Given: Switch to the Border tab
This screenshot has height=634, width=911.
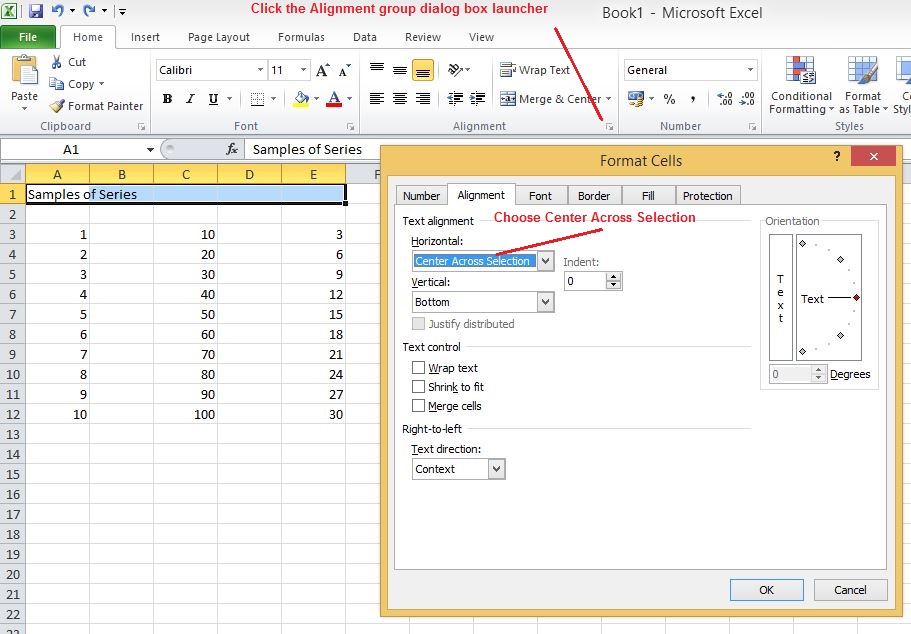Looking at the screenshot, I should (594, 195).
